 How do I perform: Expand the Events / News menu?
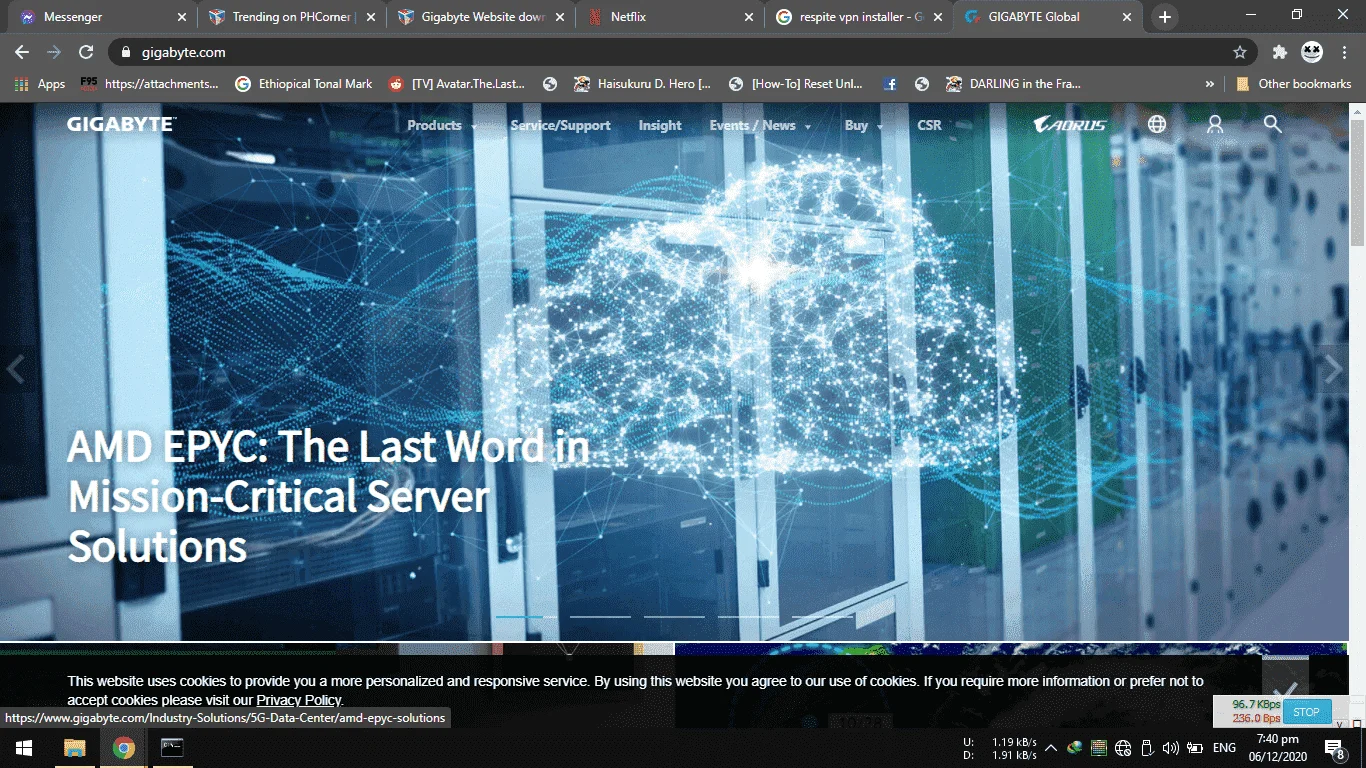[x=760, y=125]
